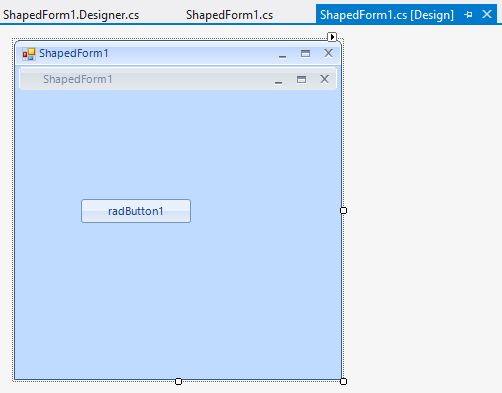The width and height of the screenshot is (502, 393).
Task: Switch to ShapedForm1.Designer.cs tab
Action: click(71, 15)
